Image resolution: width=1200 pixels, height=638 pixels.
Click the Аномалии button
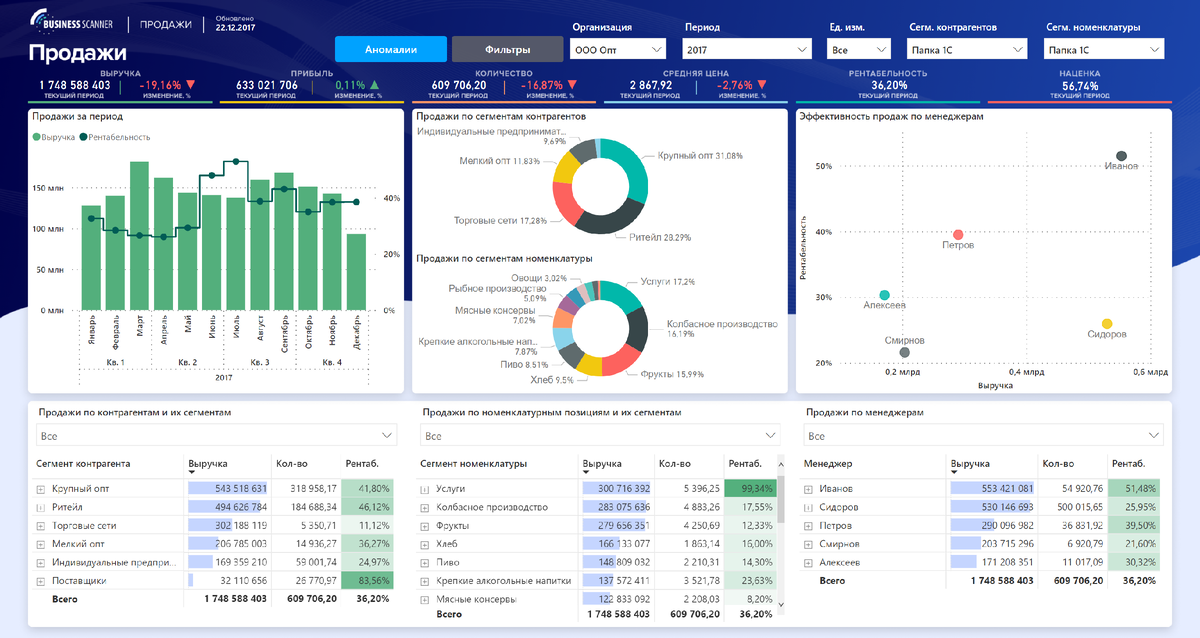[x=390, y=49]
